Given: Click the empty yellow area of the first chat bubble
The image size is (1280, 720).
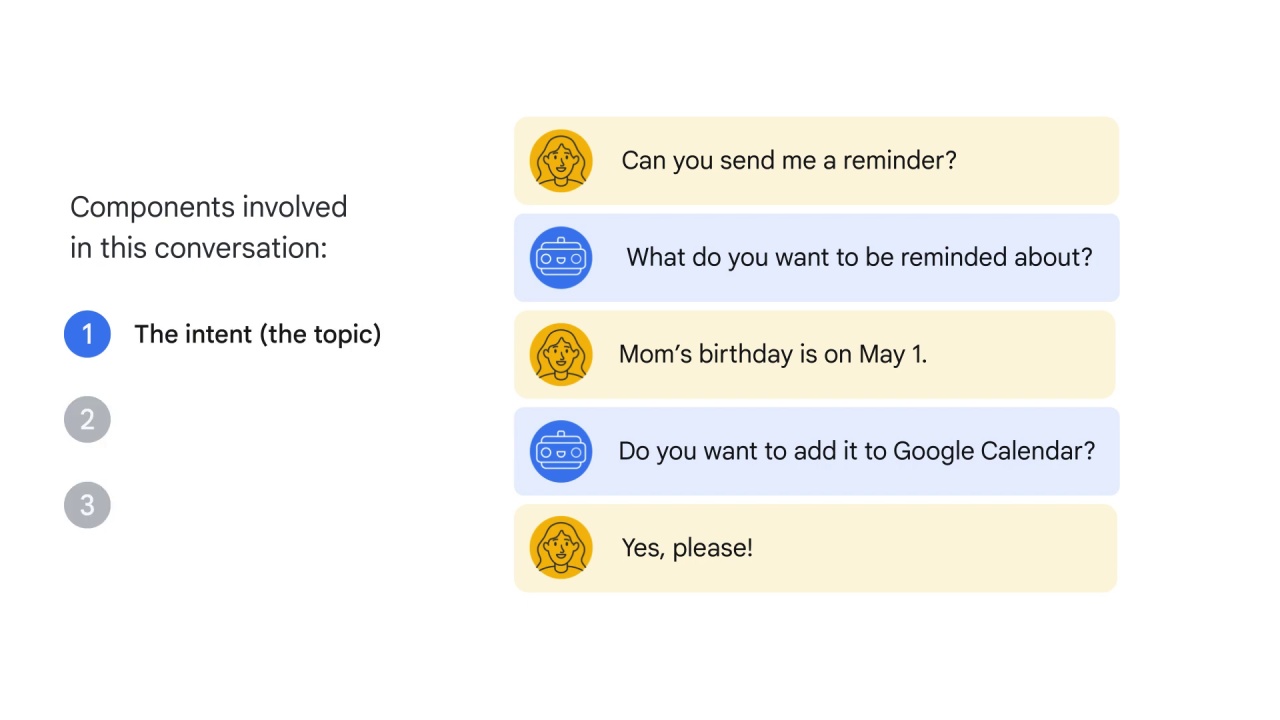Looking at the screenshot, I should click(1038, 161).
